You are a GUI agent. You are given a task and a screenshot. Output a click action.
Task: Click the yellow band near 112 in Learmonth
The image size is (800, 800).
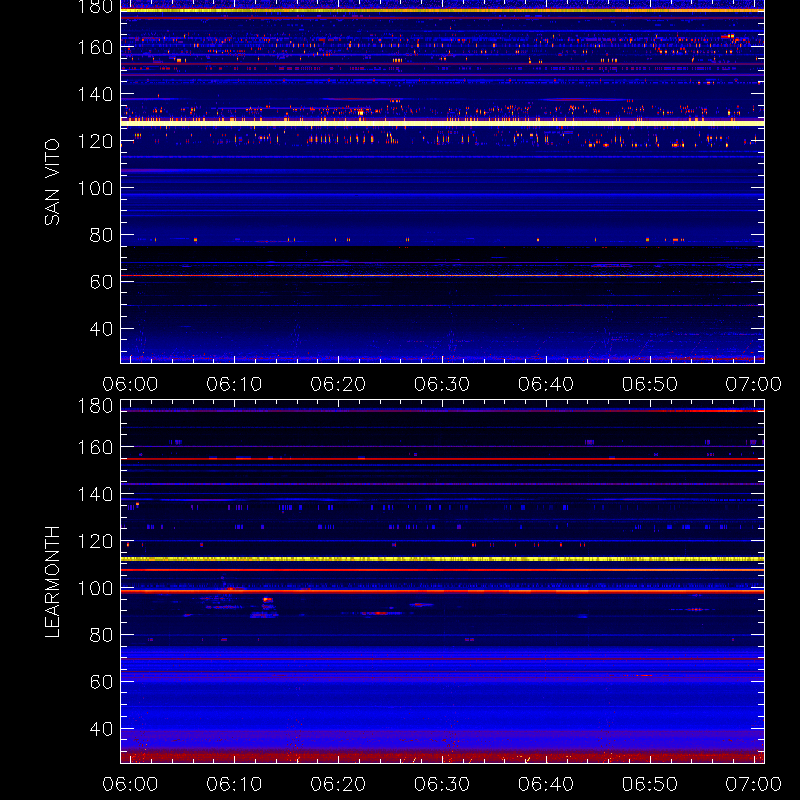coord(442,559)
